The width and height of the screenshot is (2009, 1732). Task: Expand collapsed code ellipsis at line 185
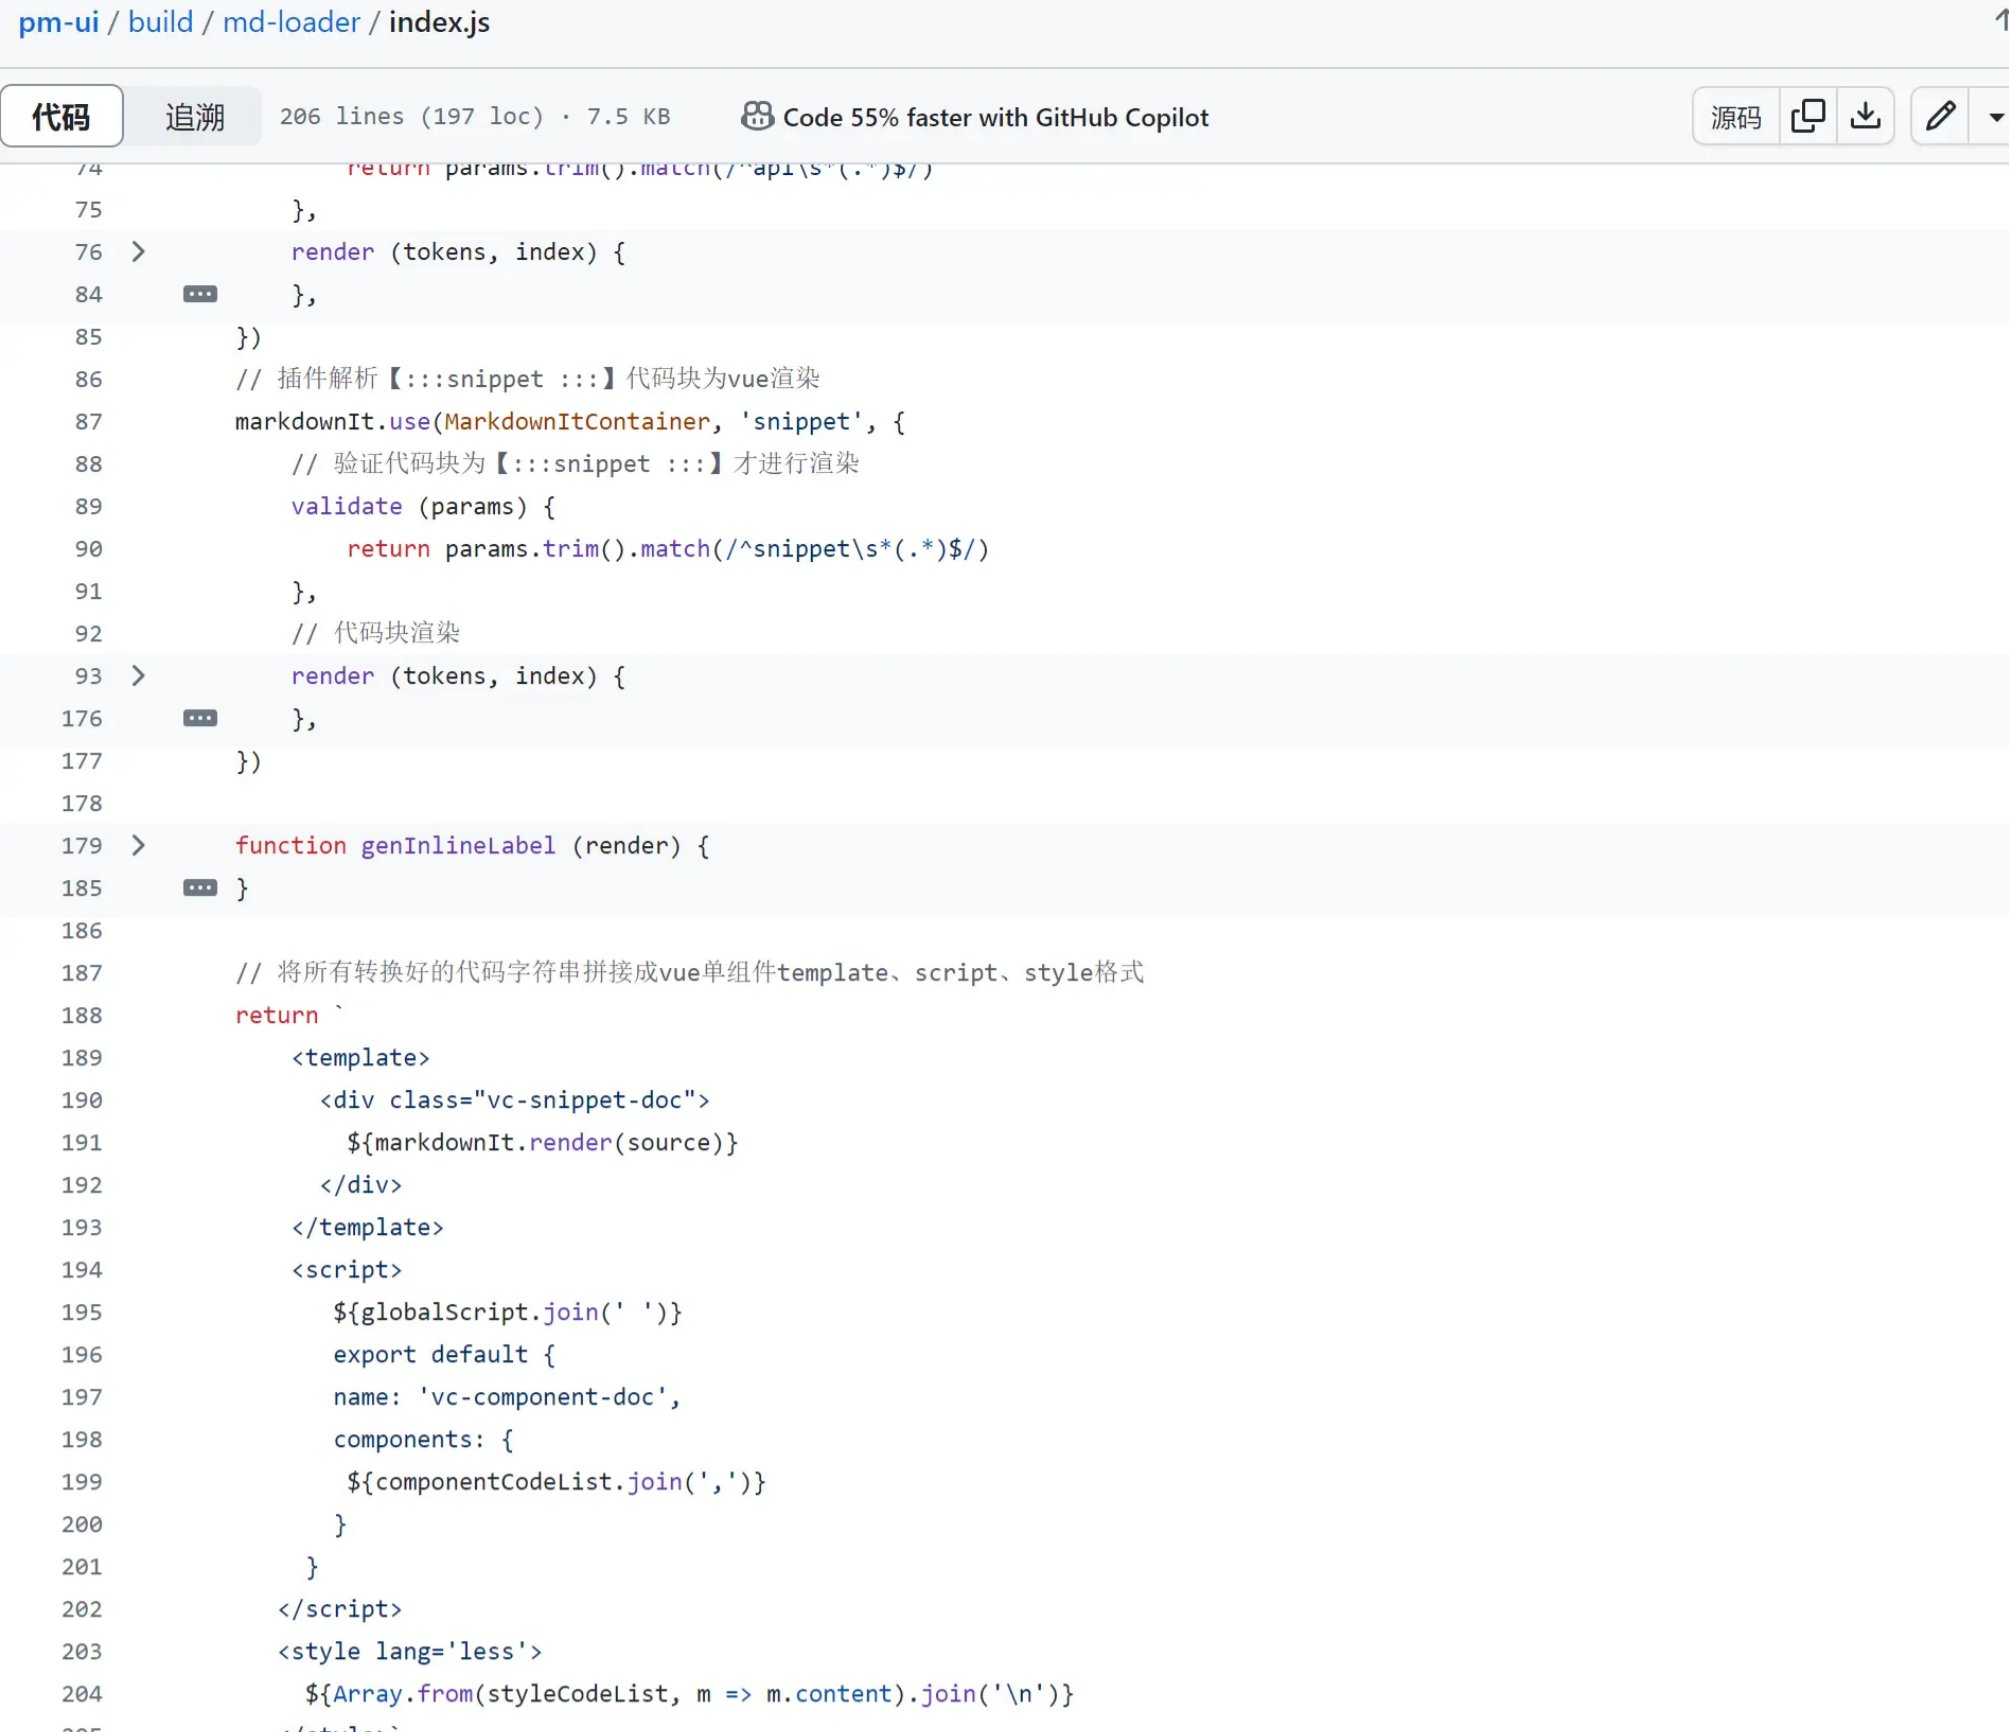(200, 888)
